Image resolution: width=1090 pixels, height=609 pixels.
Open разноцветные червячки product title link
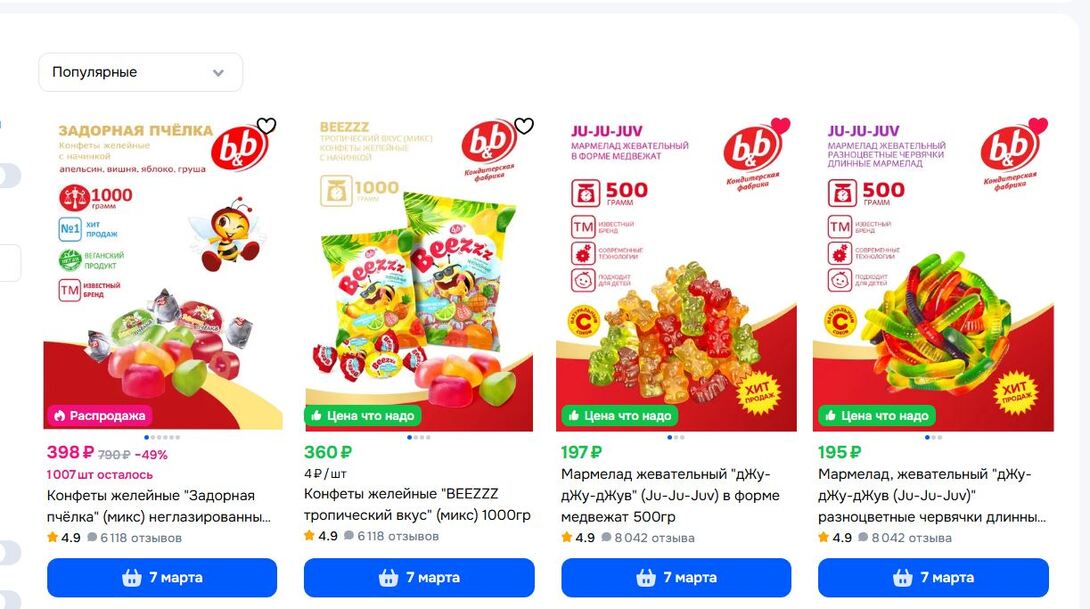click(x=932, y=496)
